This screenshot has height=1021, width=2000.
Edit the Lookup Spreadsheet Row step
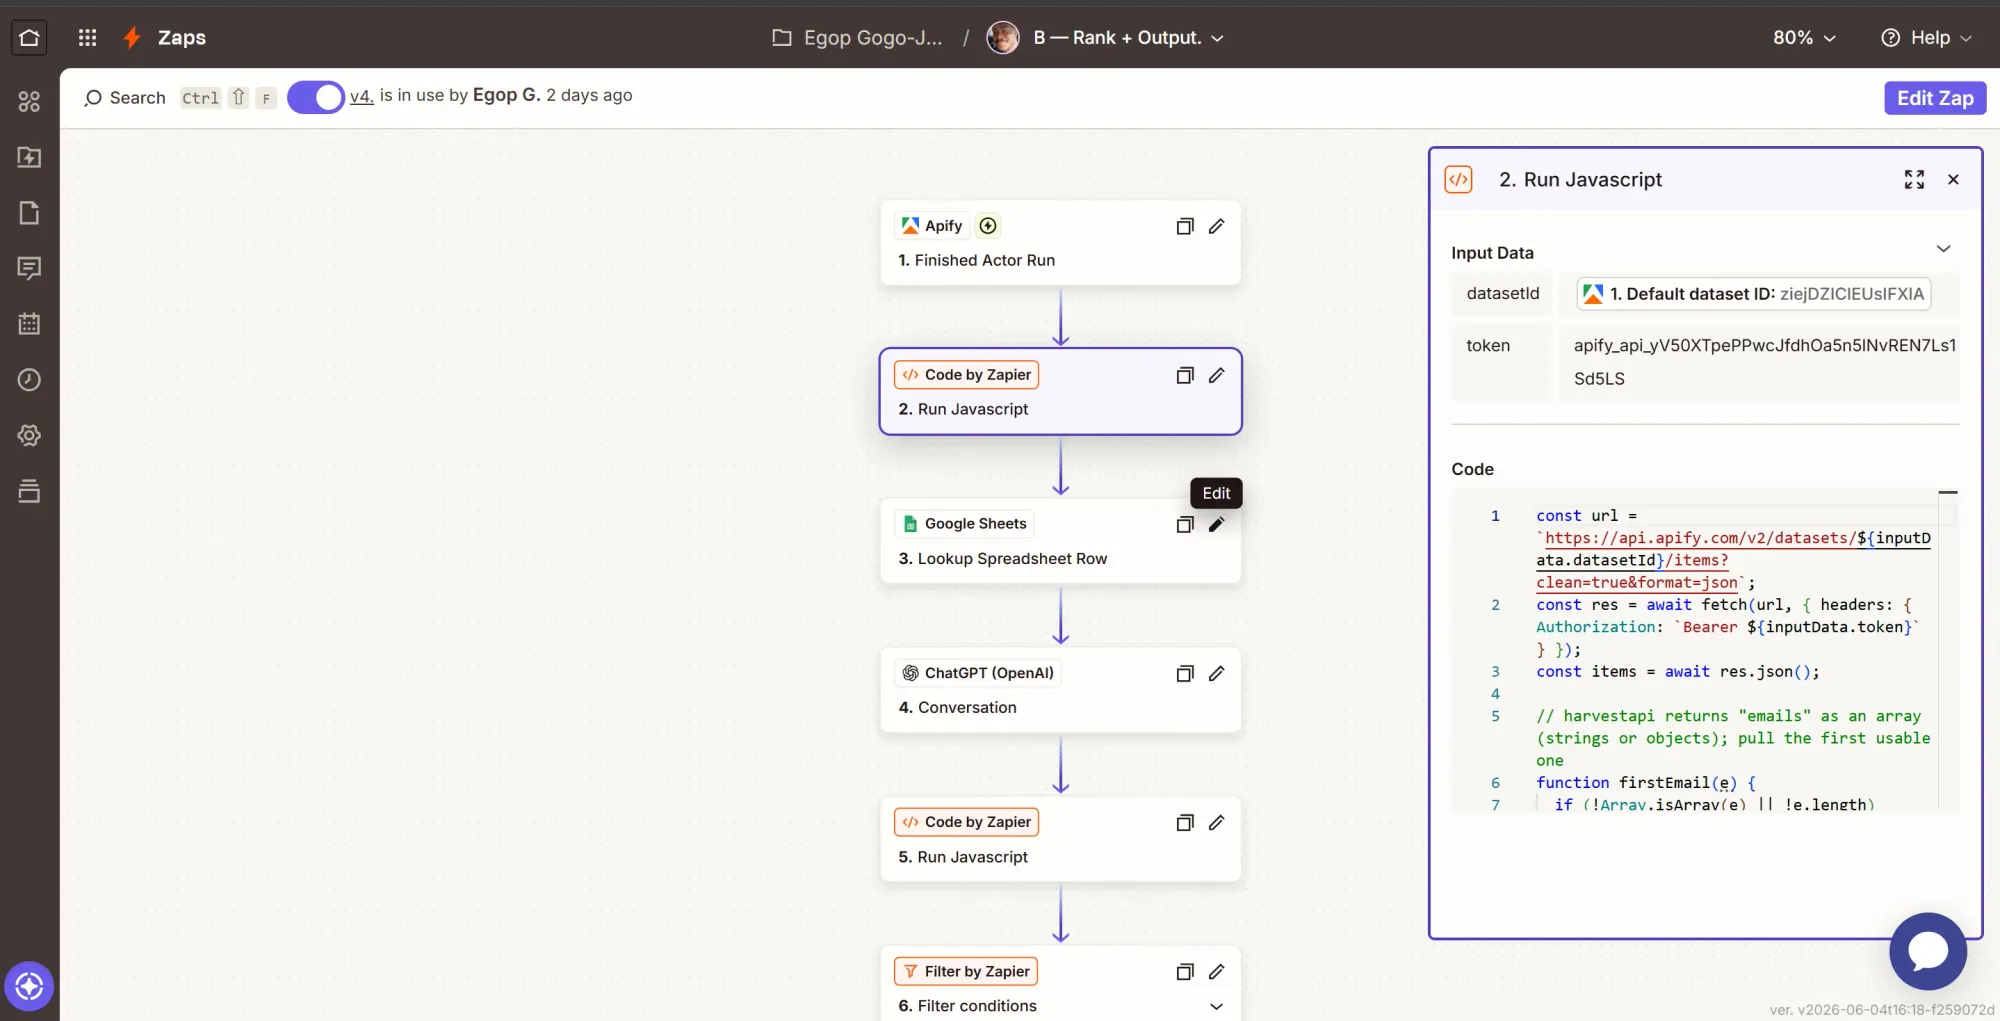(x=1216, y=524)
